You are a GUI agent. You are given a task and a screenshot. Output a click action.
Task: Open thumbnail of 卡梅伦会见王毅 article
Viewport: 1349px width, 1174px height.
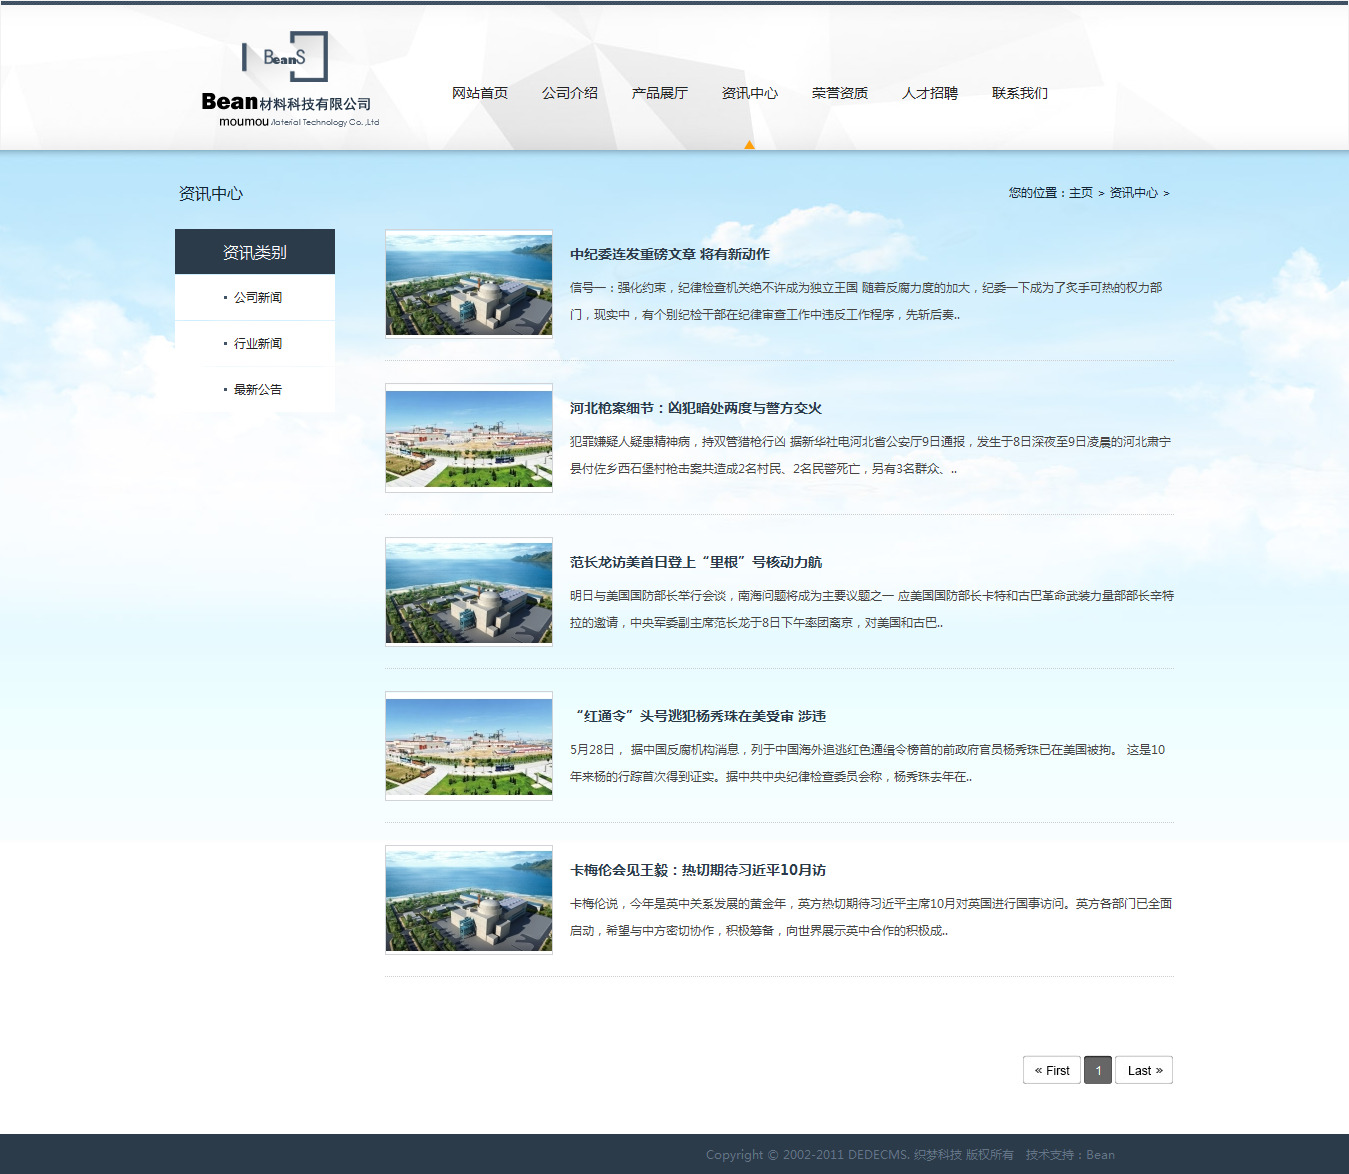[469, 901]
